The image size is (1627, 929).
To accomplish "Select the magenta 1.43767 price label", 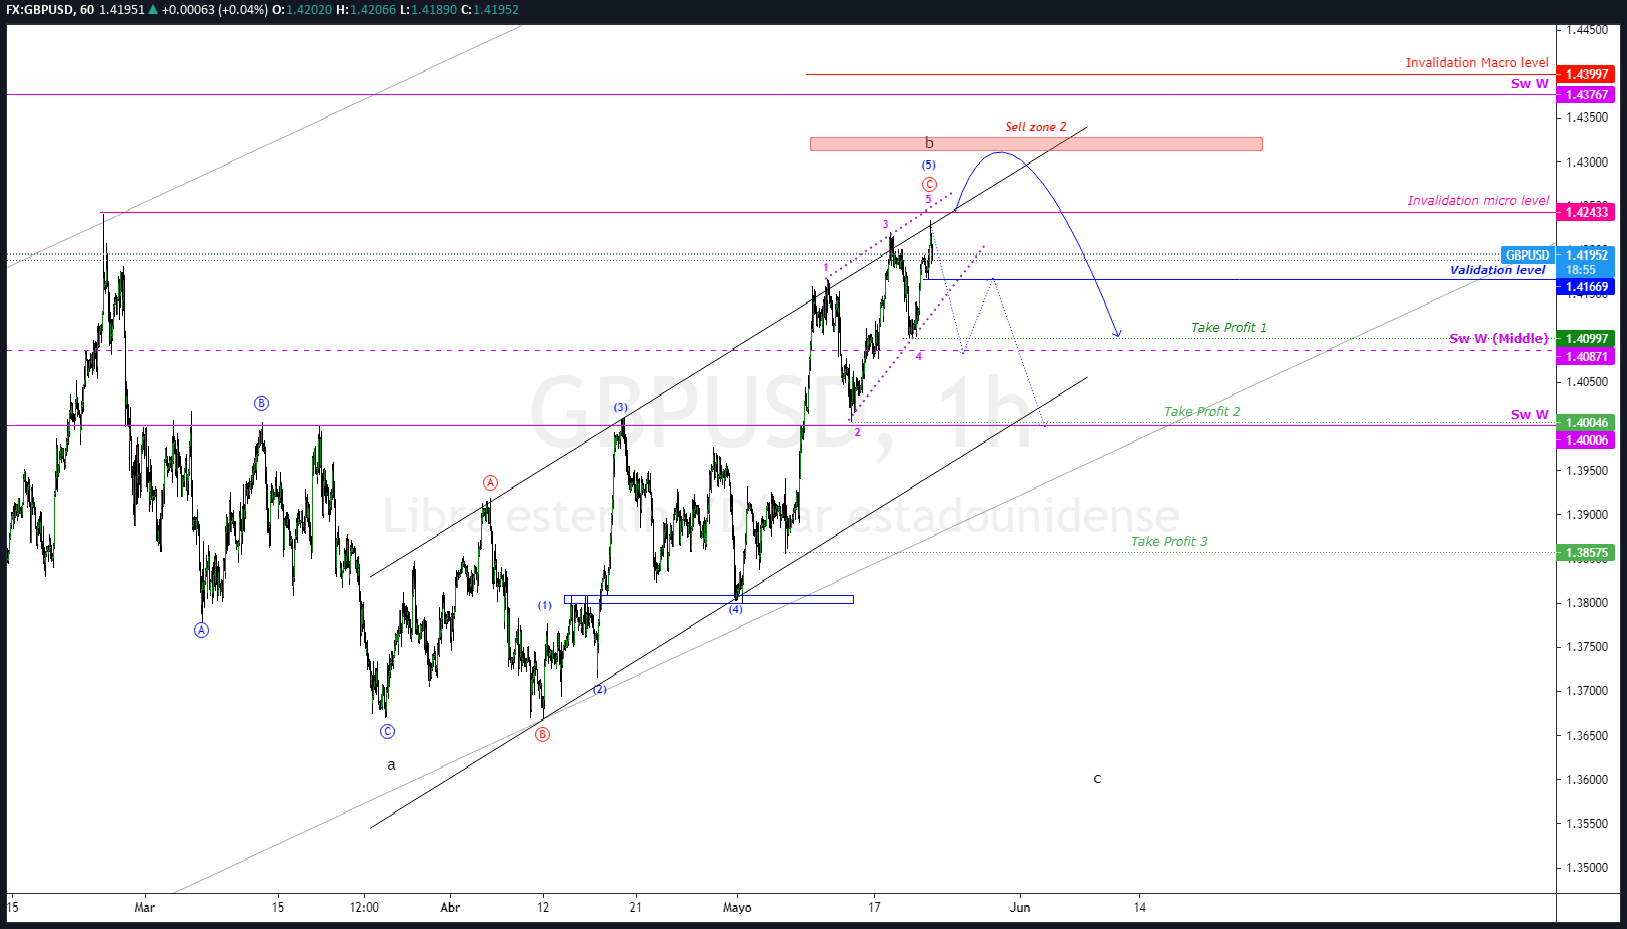I will coord(1585,94).
